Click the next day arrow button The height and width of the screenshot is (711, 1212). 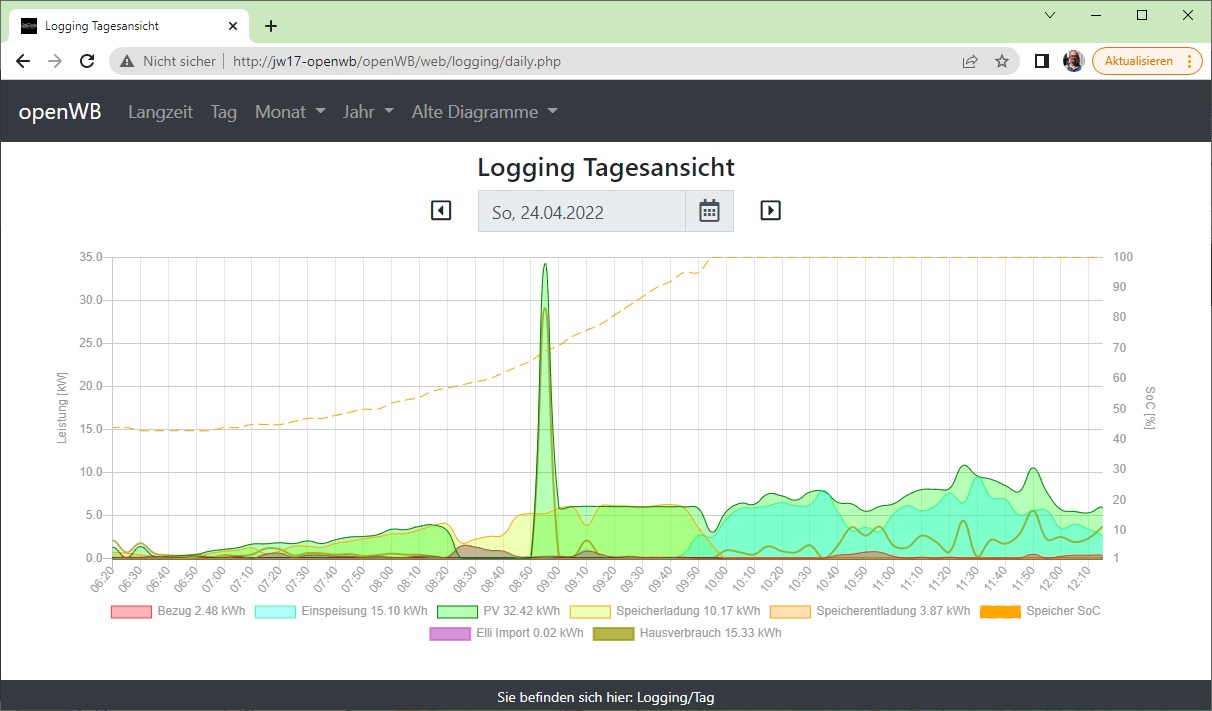tap(770, 211)
